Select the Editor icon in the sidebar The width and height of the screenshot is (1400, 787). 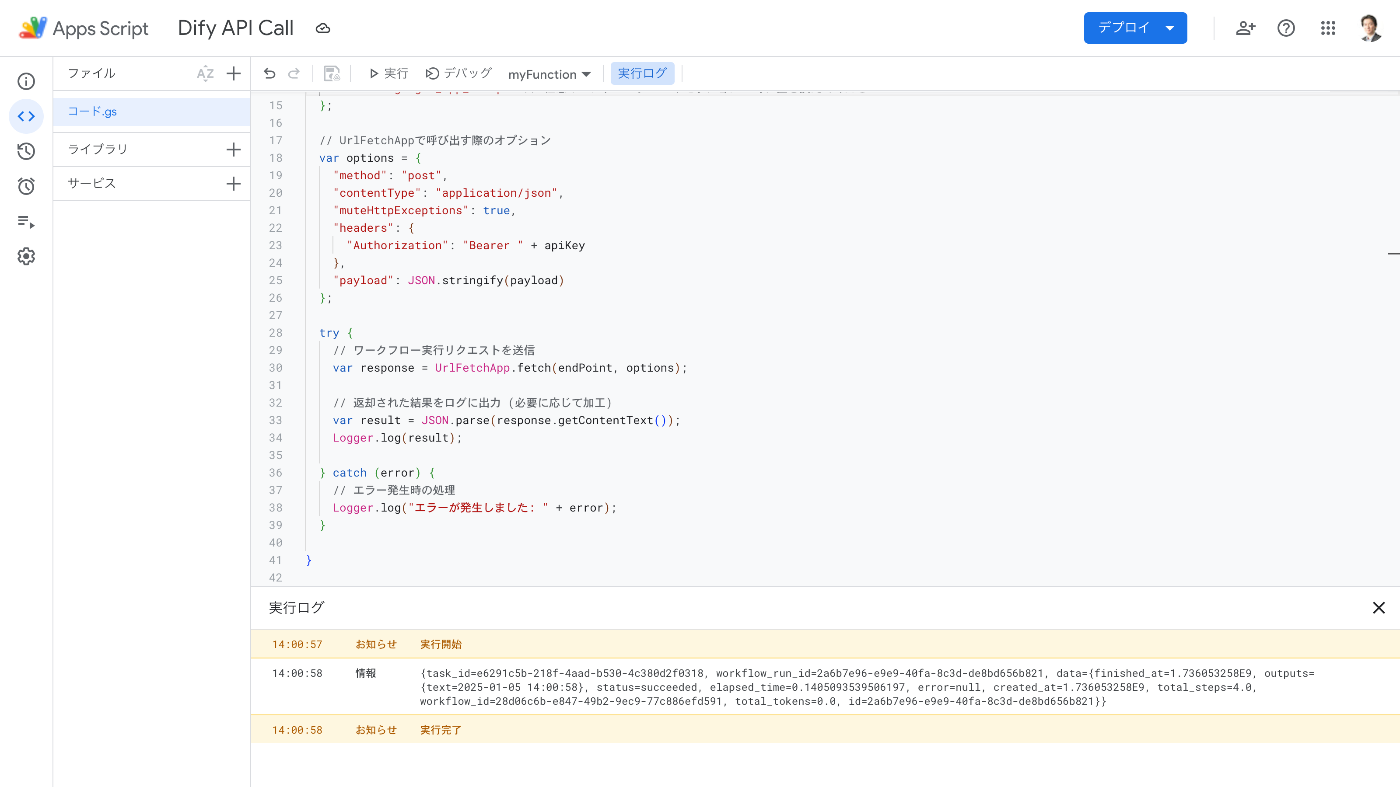[x=26, y=116]
